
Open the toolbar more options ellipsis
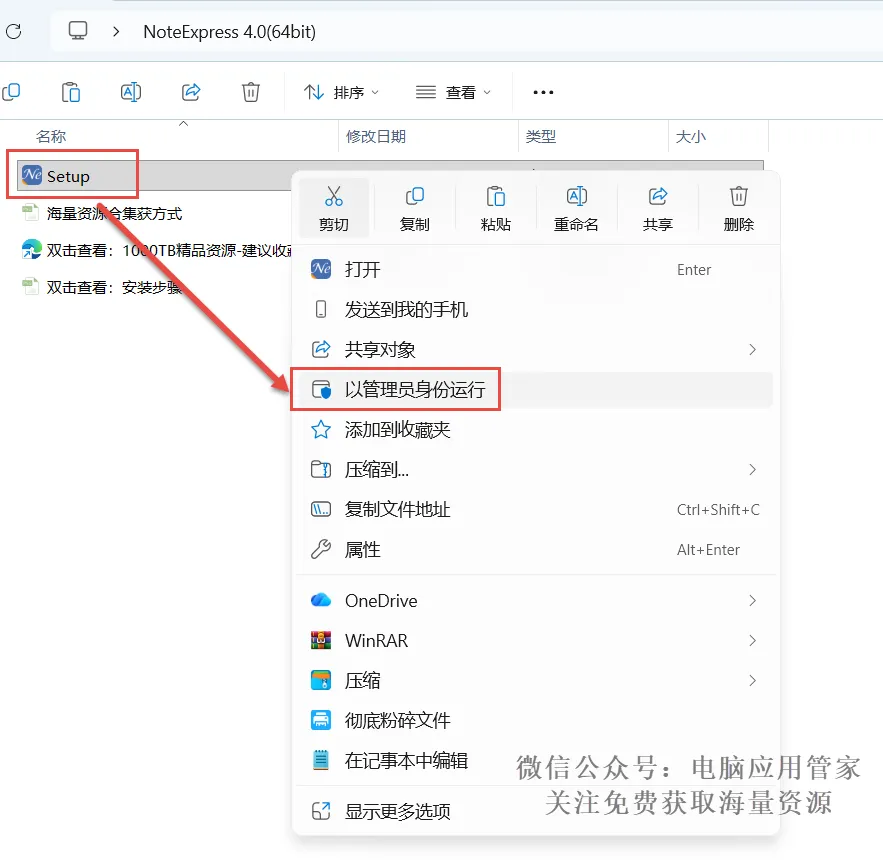tap(543, 92)
